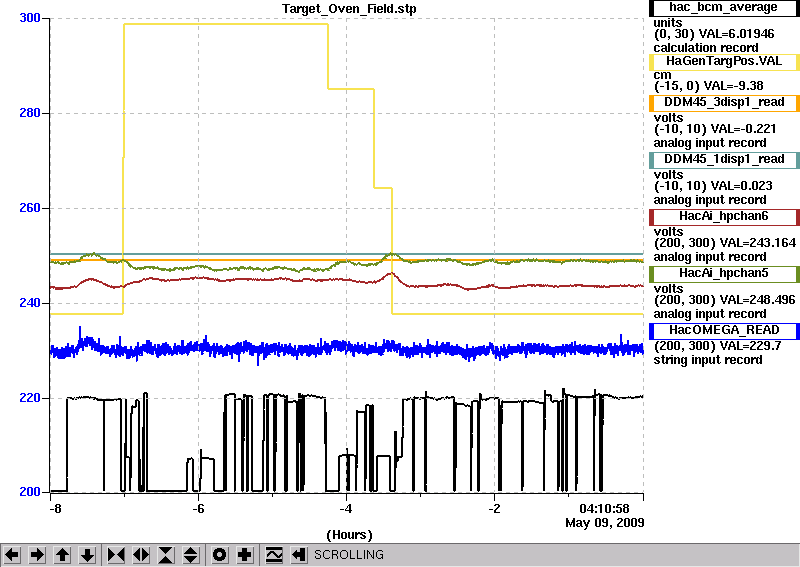Click the up-down triangles Y-axis zoom button

click(191, 555)
